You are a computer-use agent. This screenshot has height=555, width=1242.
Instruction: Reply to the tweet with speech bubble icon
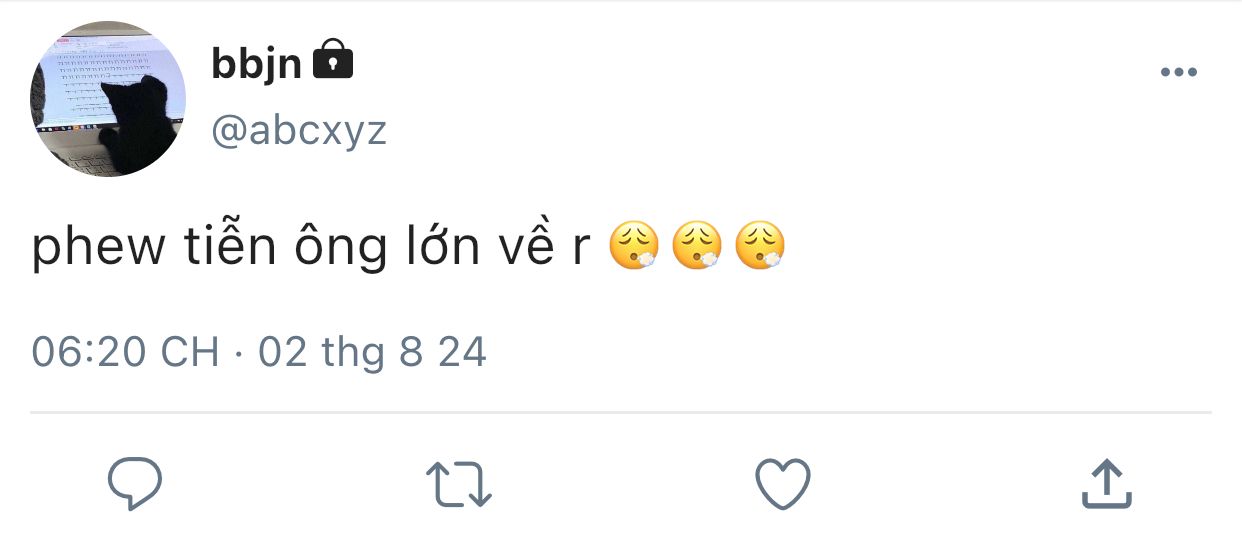click(x=135, y=485)
